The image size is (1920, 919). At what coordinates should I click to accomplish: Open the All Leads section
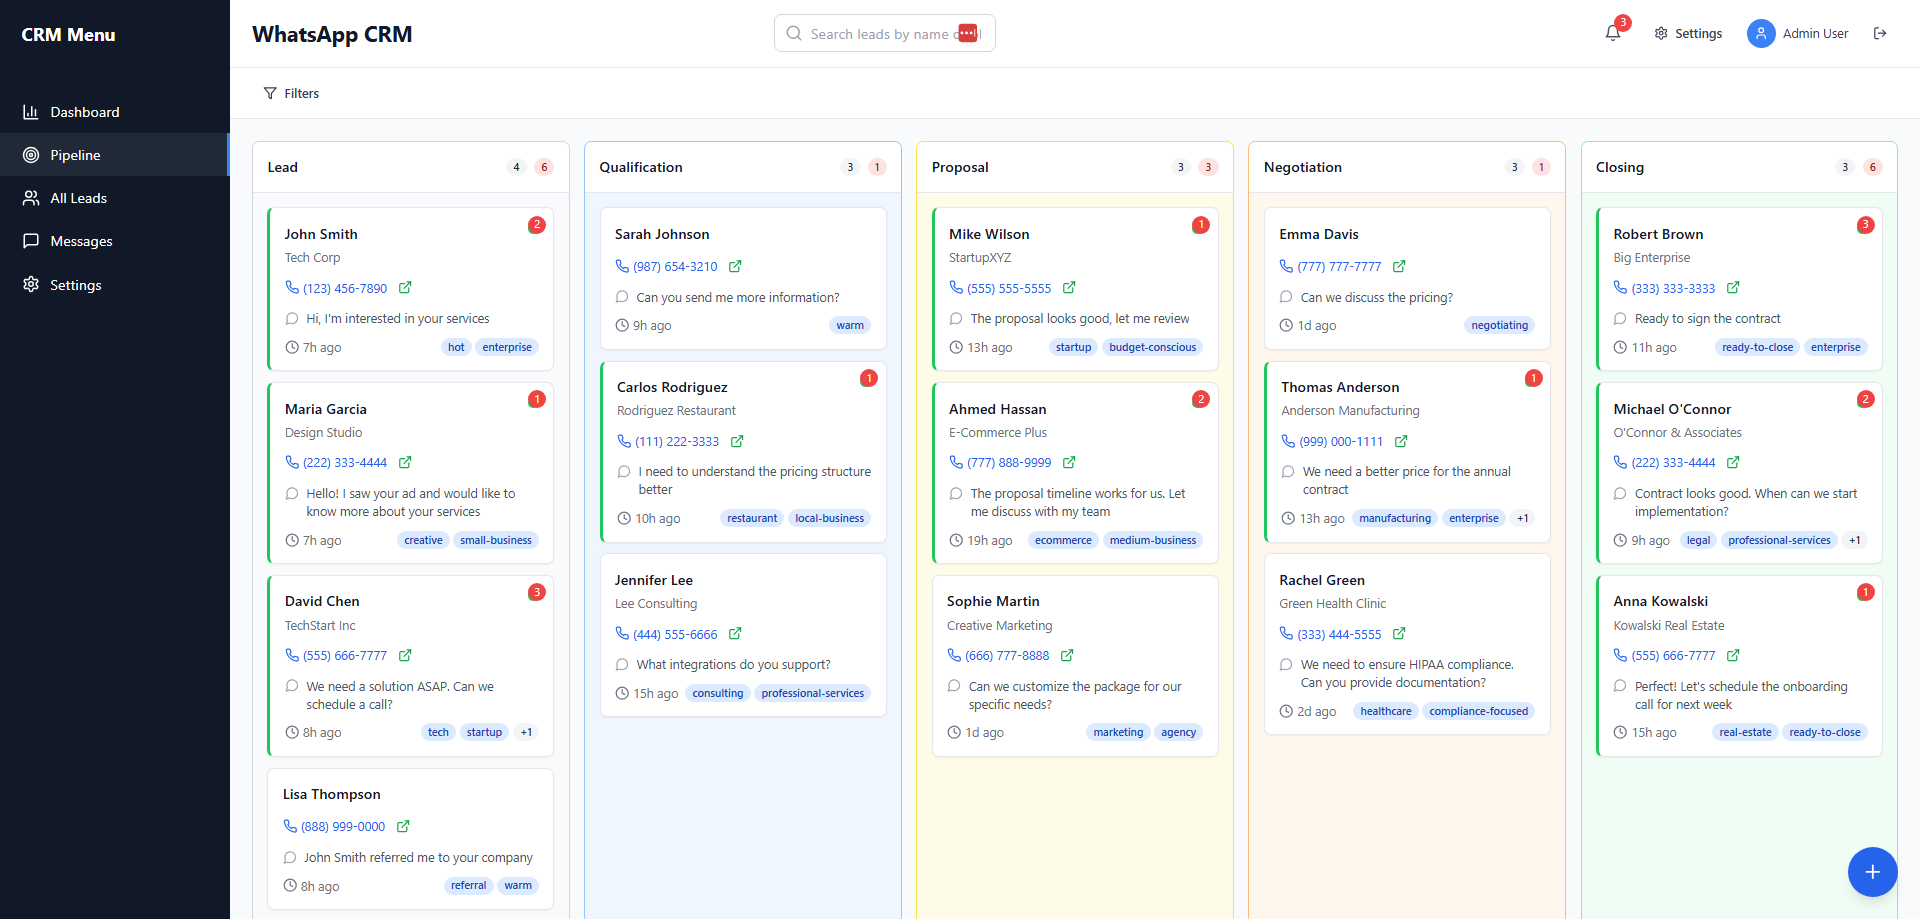coord(78,198)
